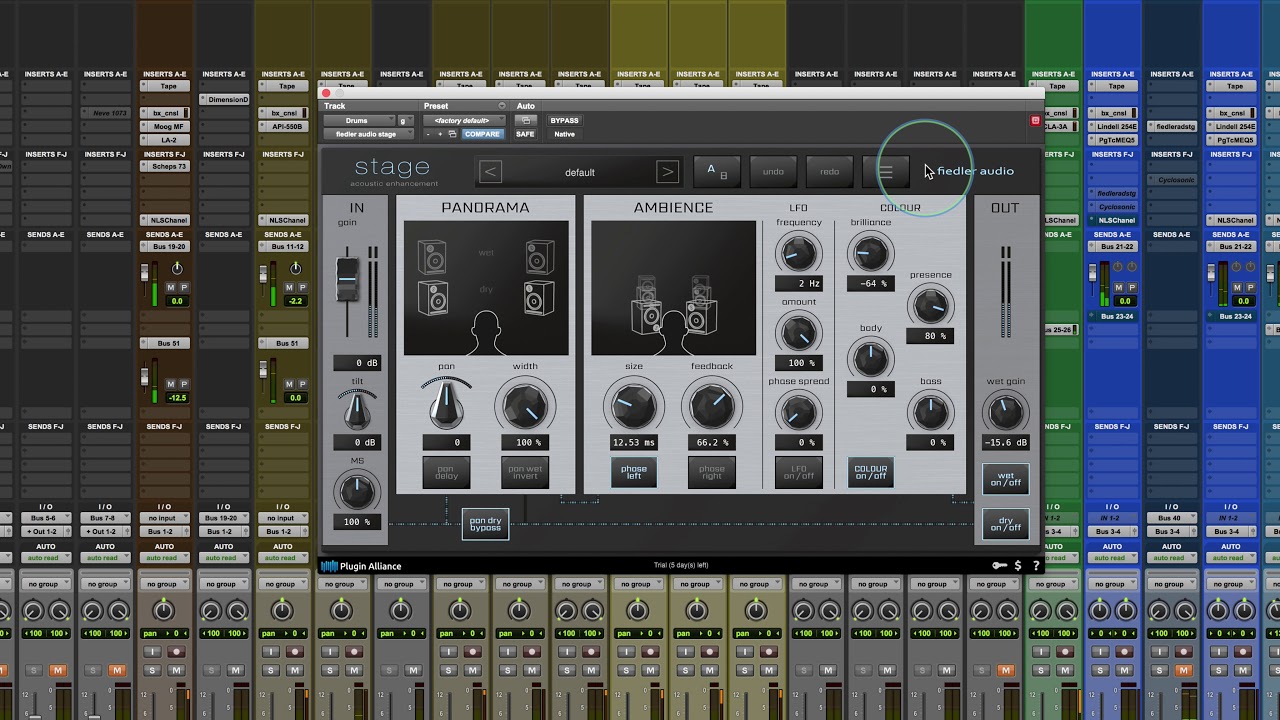Click the brilliance knob in Colour
The height and width of the screenshot is (720, 1280).
[870, 253]
